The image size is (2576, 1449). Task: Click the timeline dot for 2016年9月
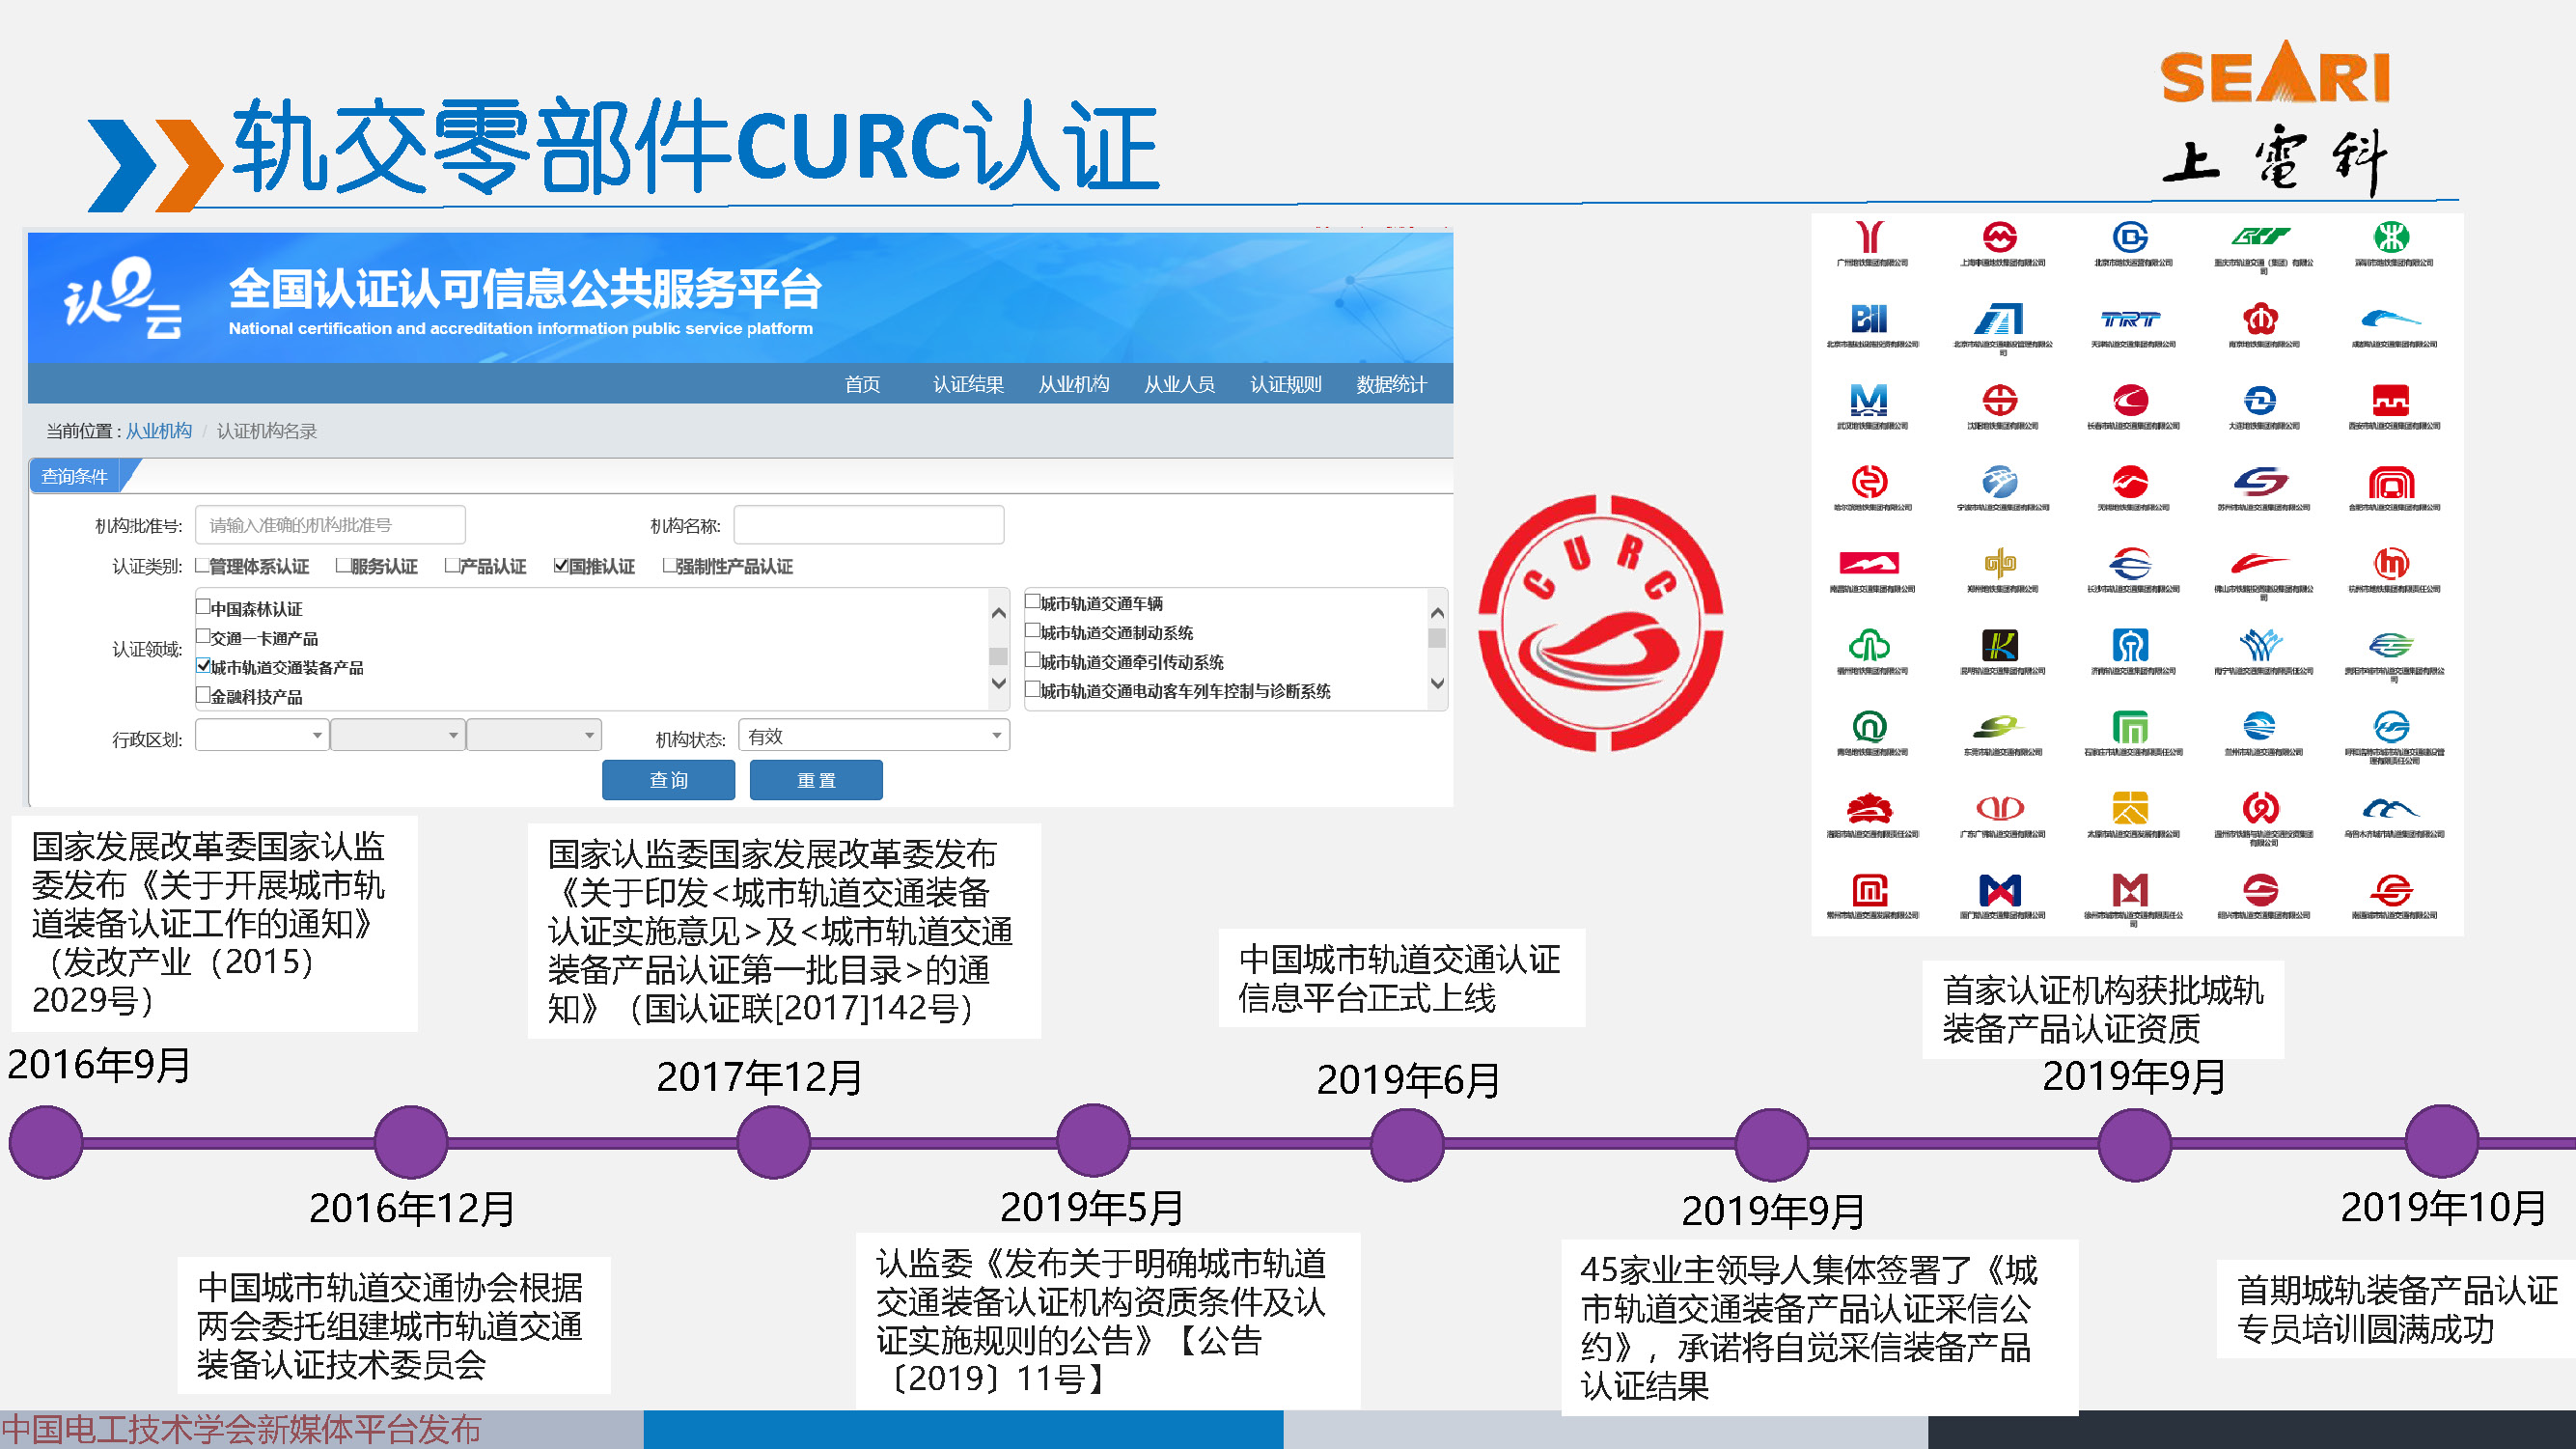point(46,1142)
